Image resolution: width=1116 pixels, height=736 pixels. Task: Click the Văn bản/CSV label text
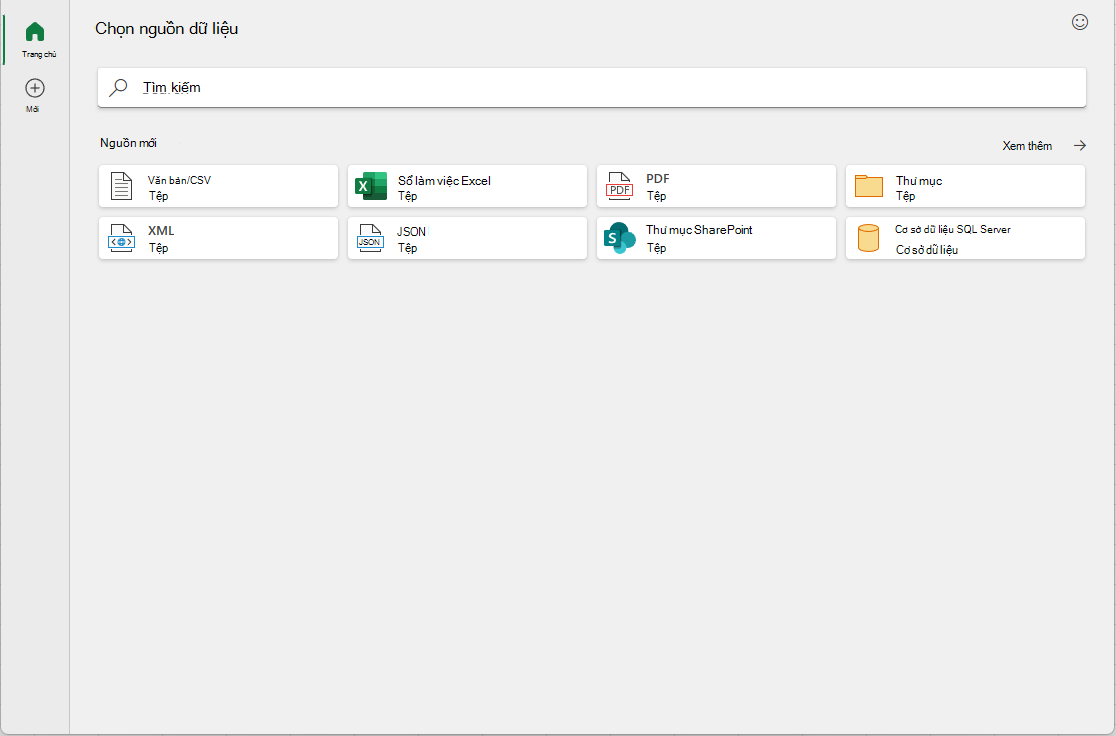[x=179, y=180]
